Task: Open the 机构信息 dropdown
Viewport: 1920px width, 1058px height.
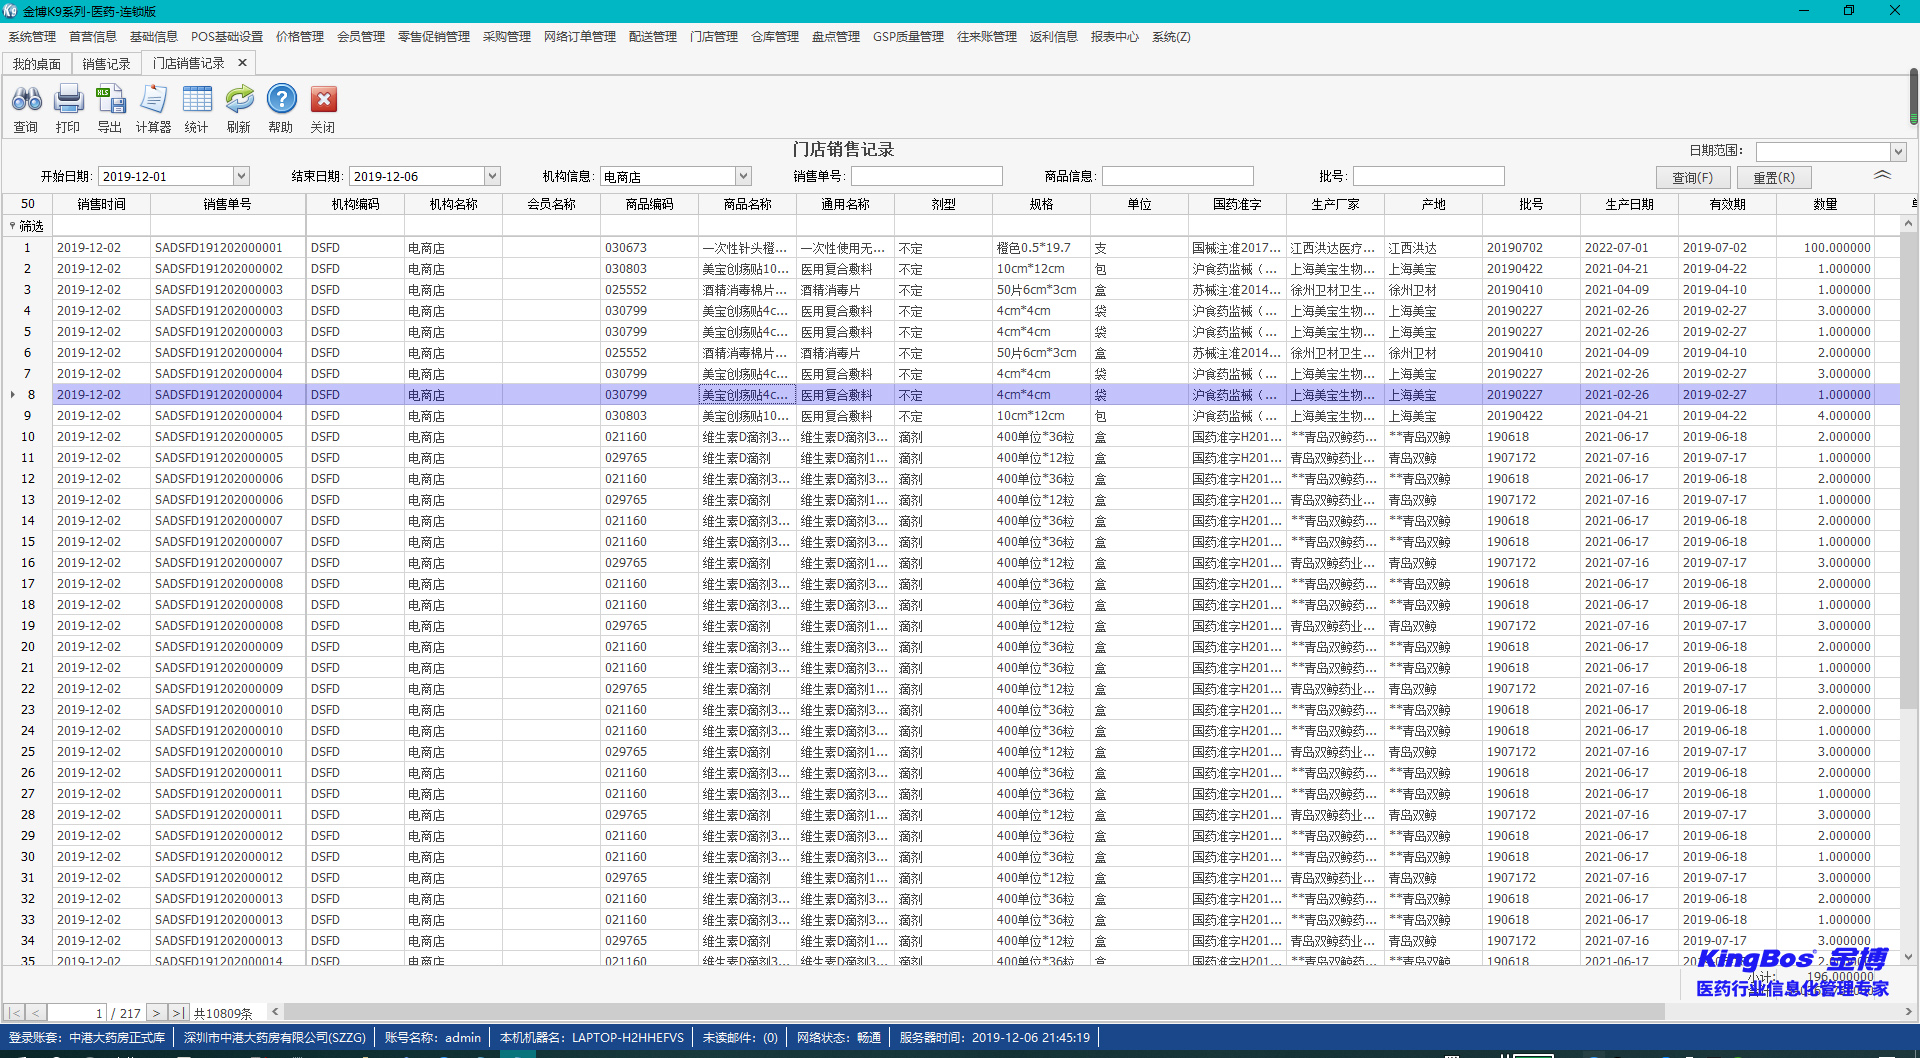Action: [x=743, y=176]
